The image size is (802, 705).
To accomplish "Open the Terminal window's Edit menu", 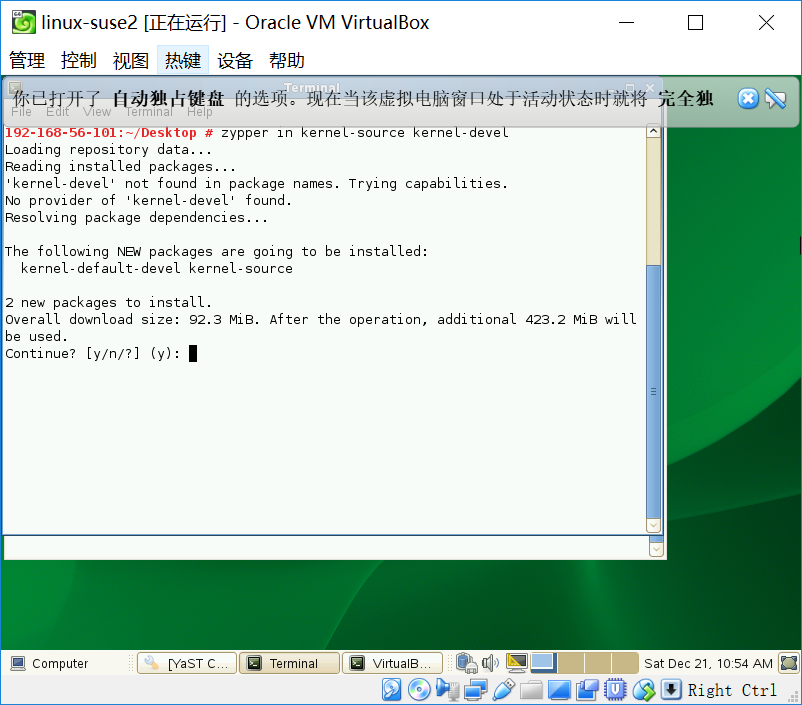I will (x=57, y=112).
